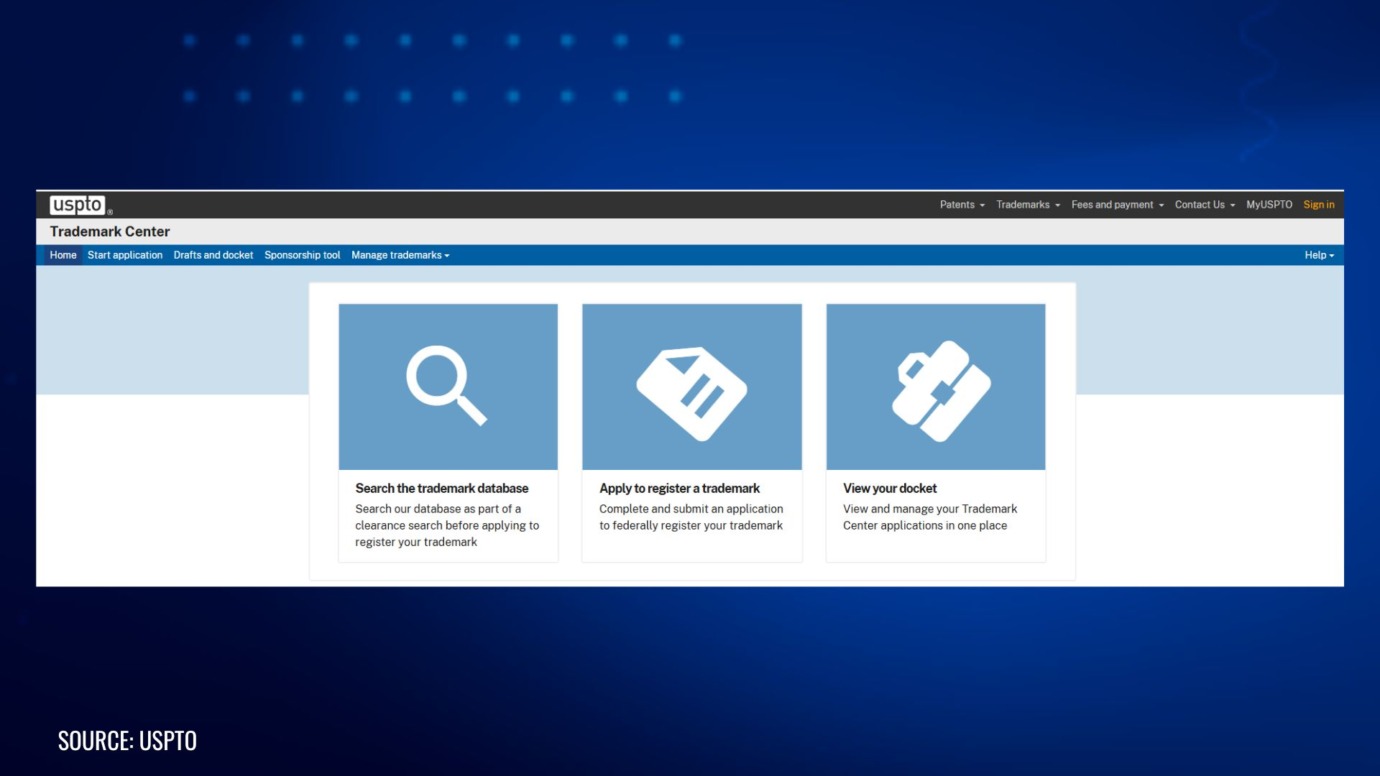Open MyUSPTO

point(1269,204)
